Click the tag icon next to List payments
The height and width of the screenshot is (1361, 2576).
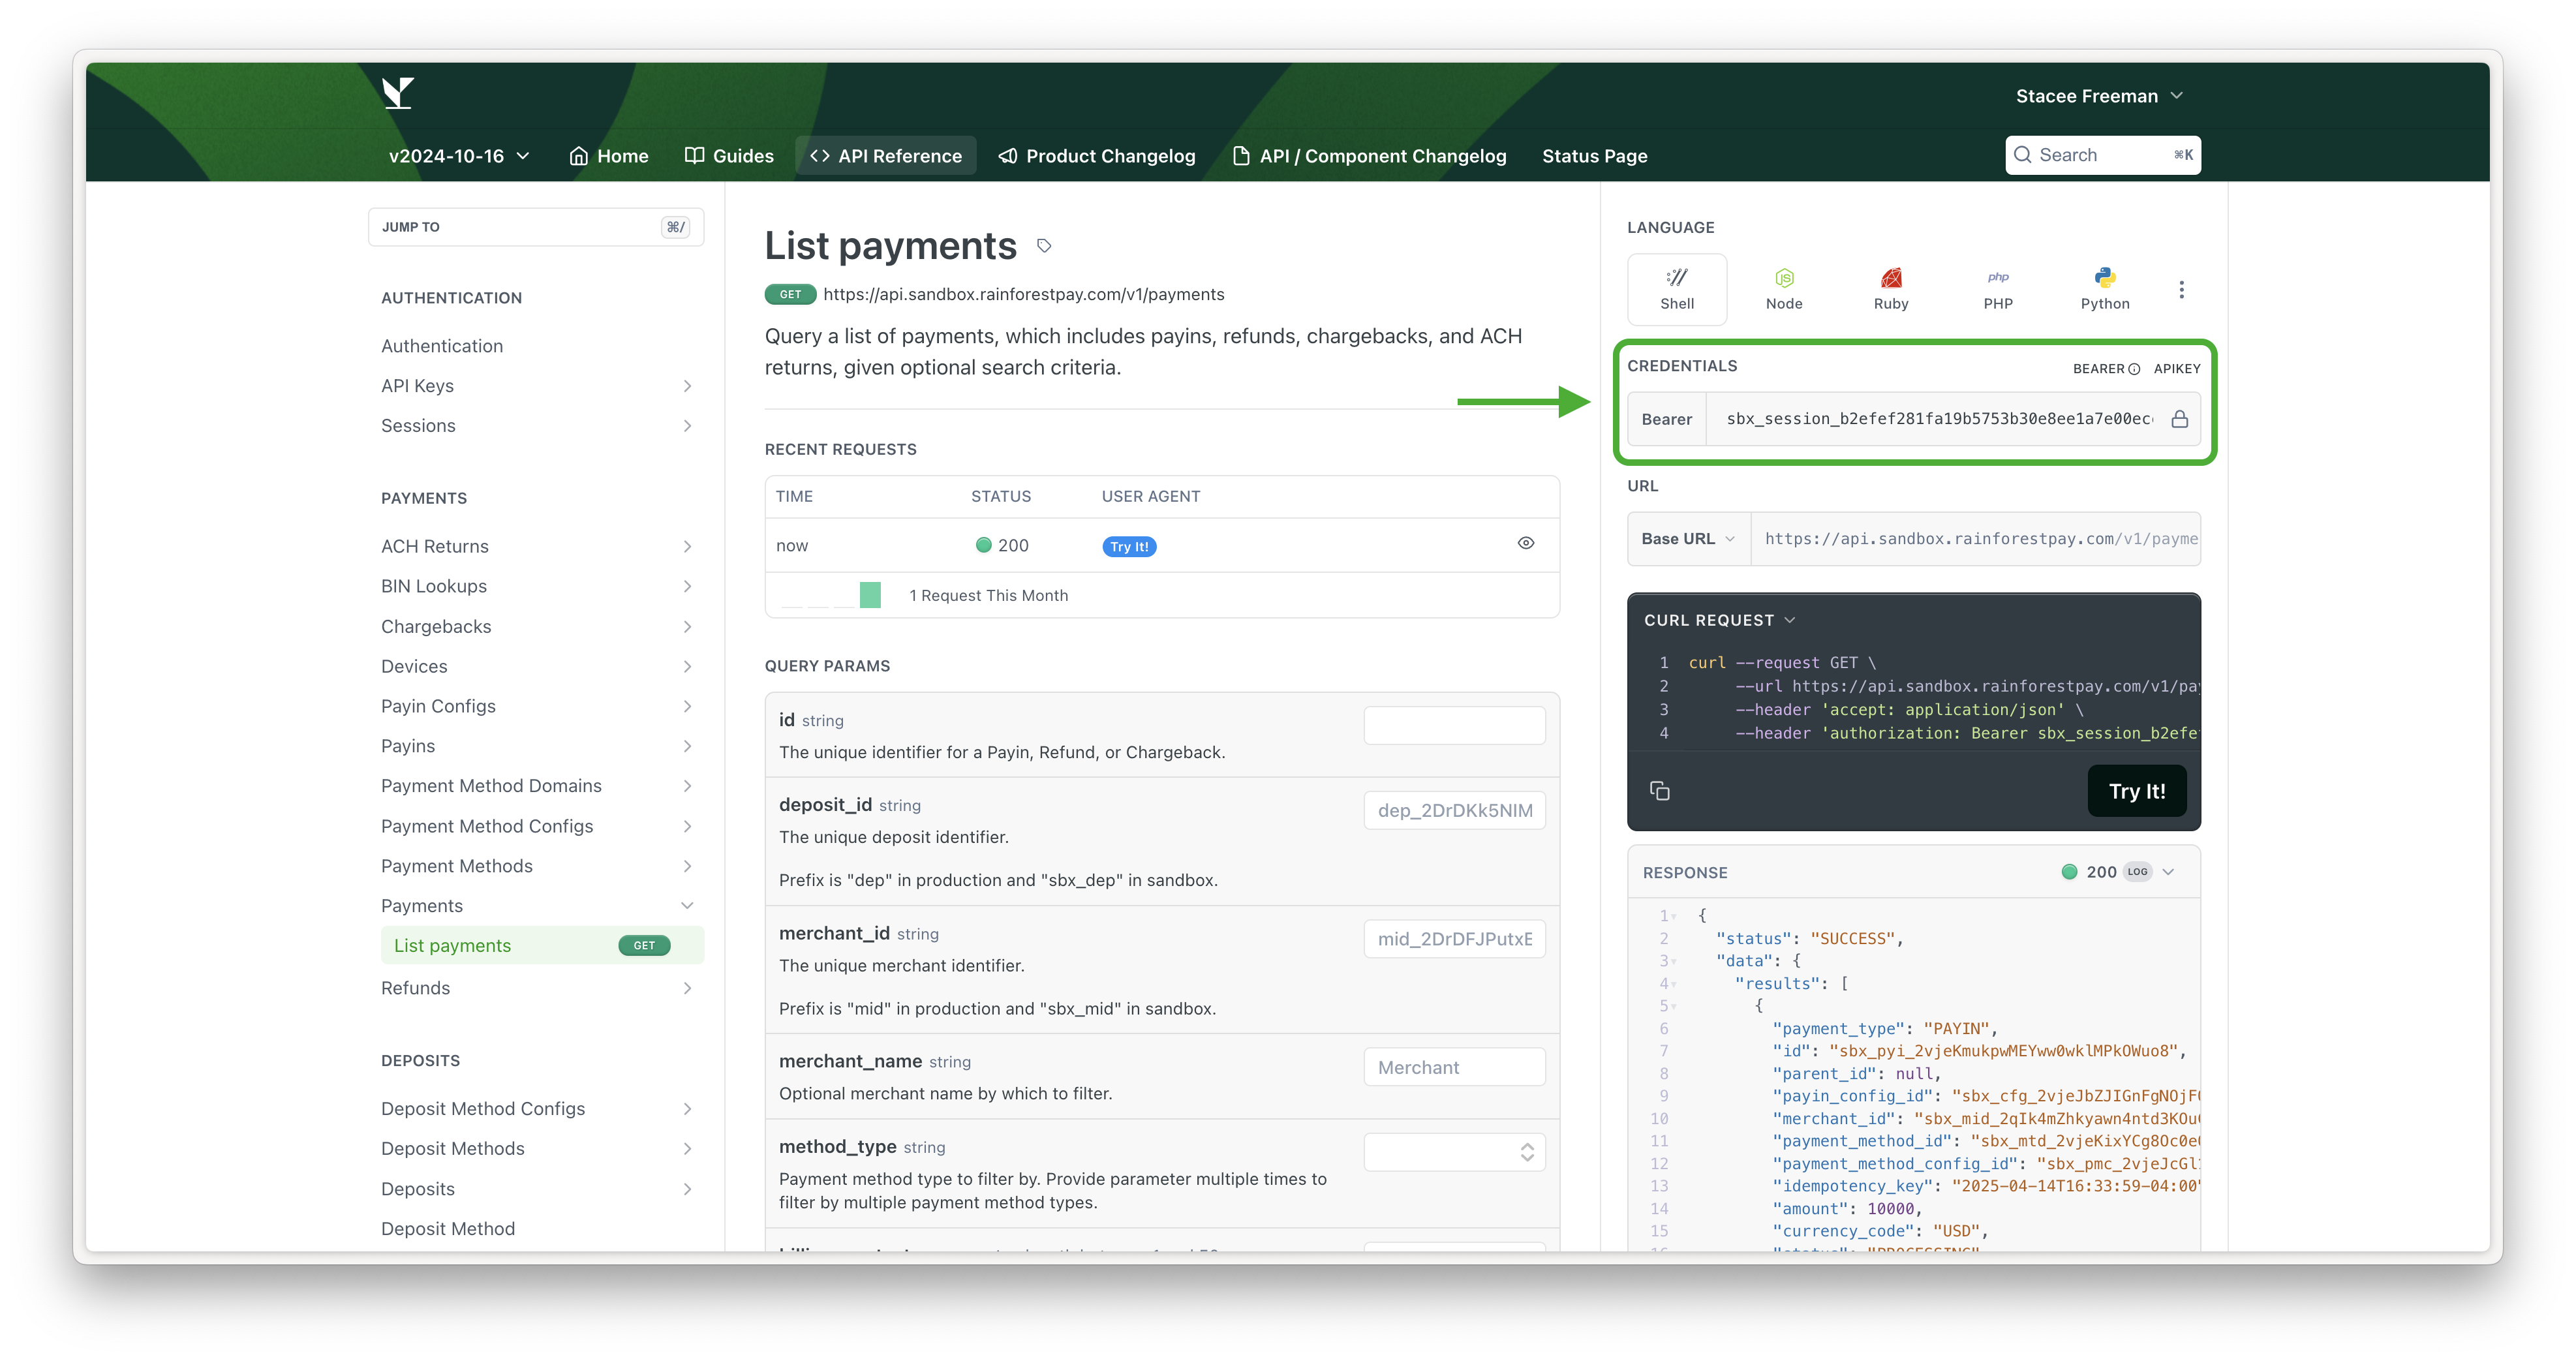tap(1044, 246)
